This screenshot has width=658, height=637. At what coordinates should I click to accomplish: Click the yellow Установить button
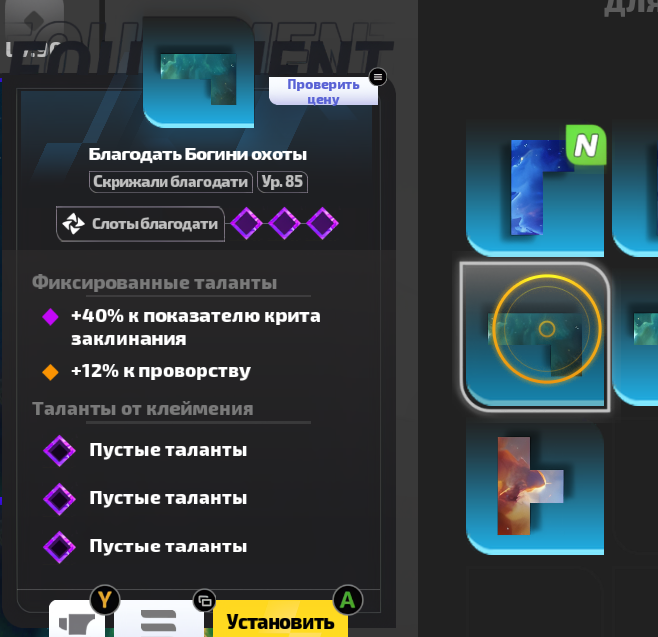tap(280, 620)
